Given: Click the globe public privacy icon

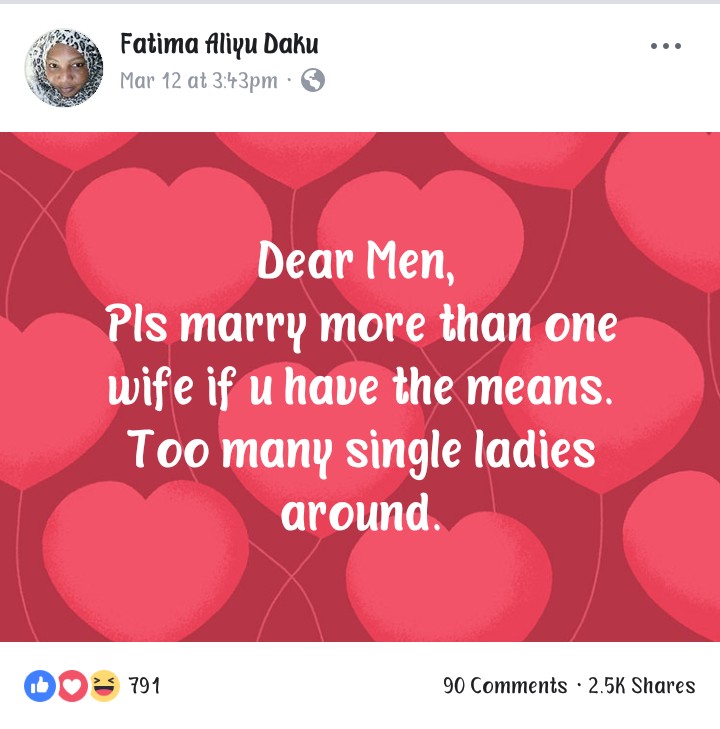Looking at the screenshot, I should coord(313,81).
